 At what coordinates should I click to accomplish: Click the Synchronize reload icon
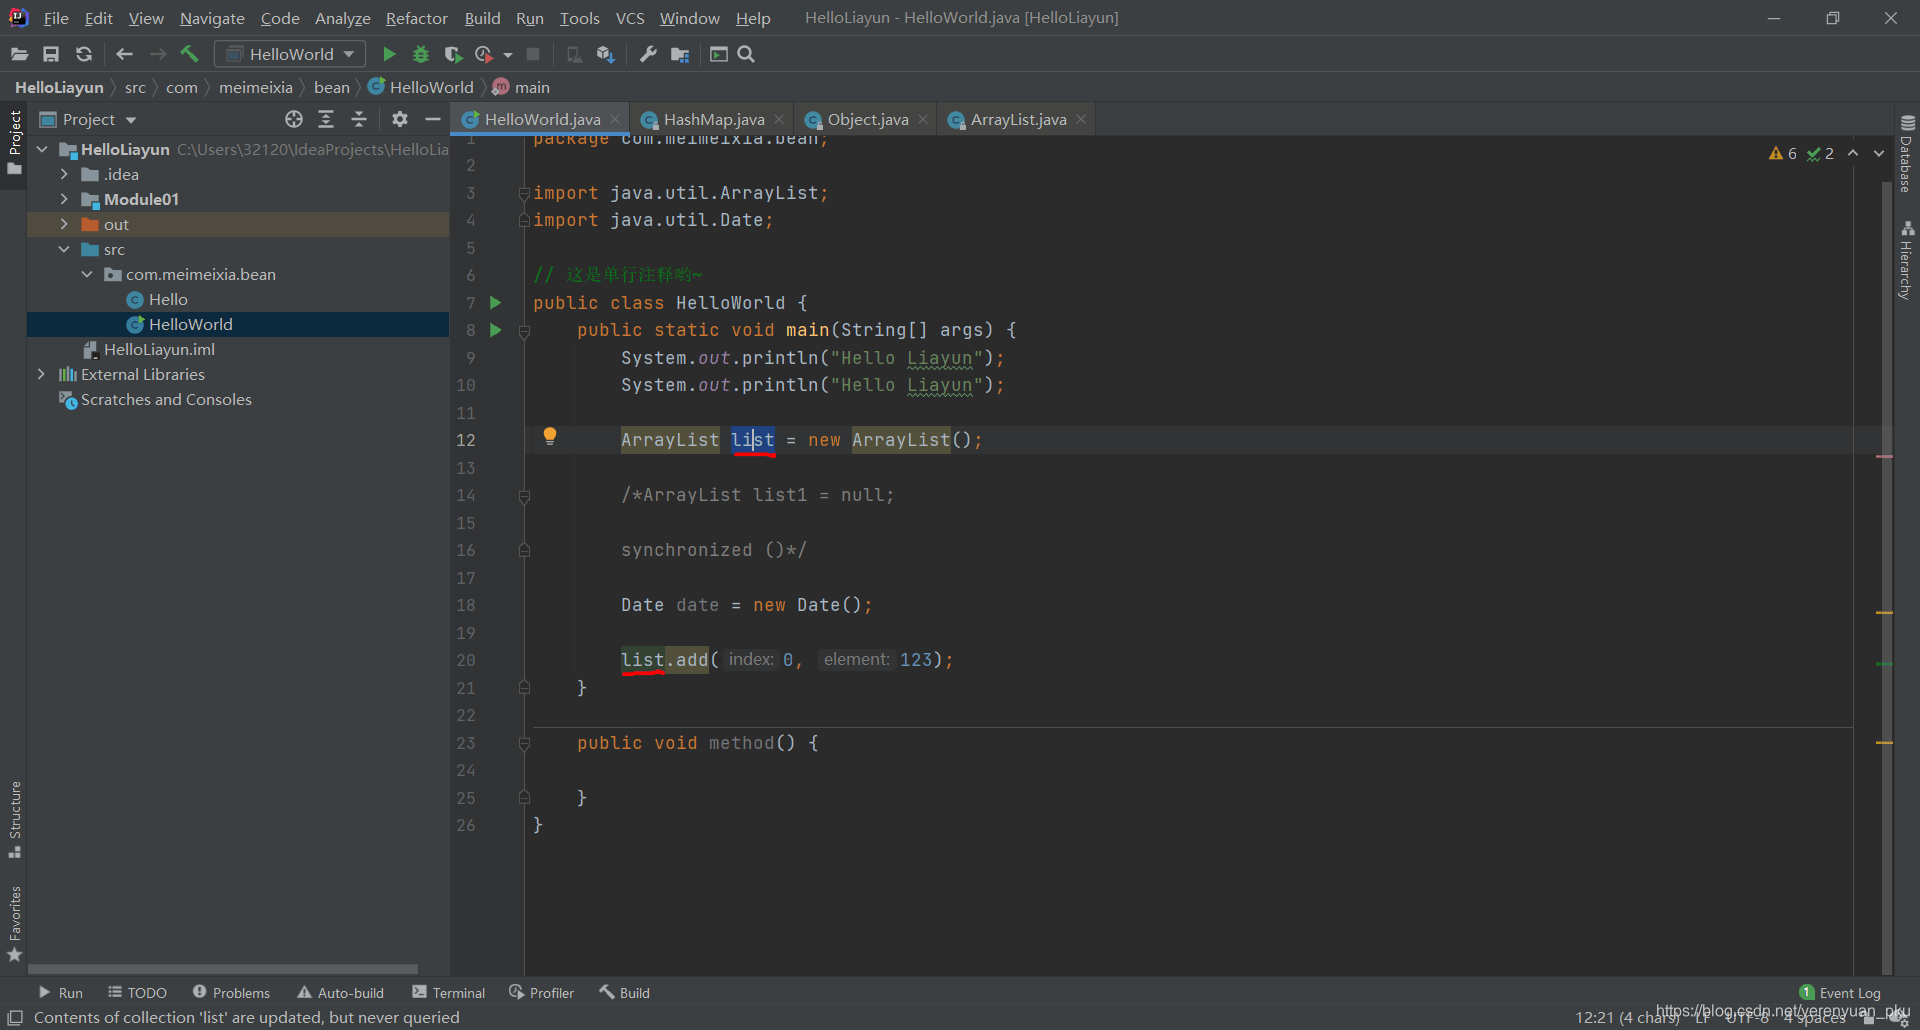(x=84, y=54)
